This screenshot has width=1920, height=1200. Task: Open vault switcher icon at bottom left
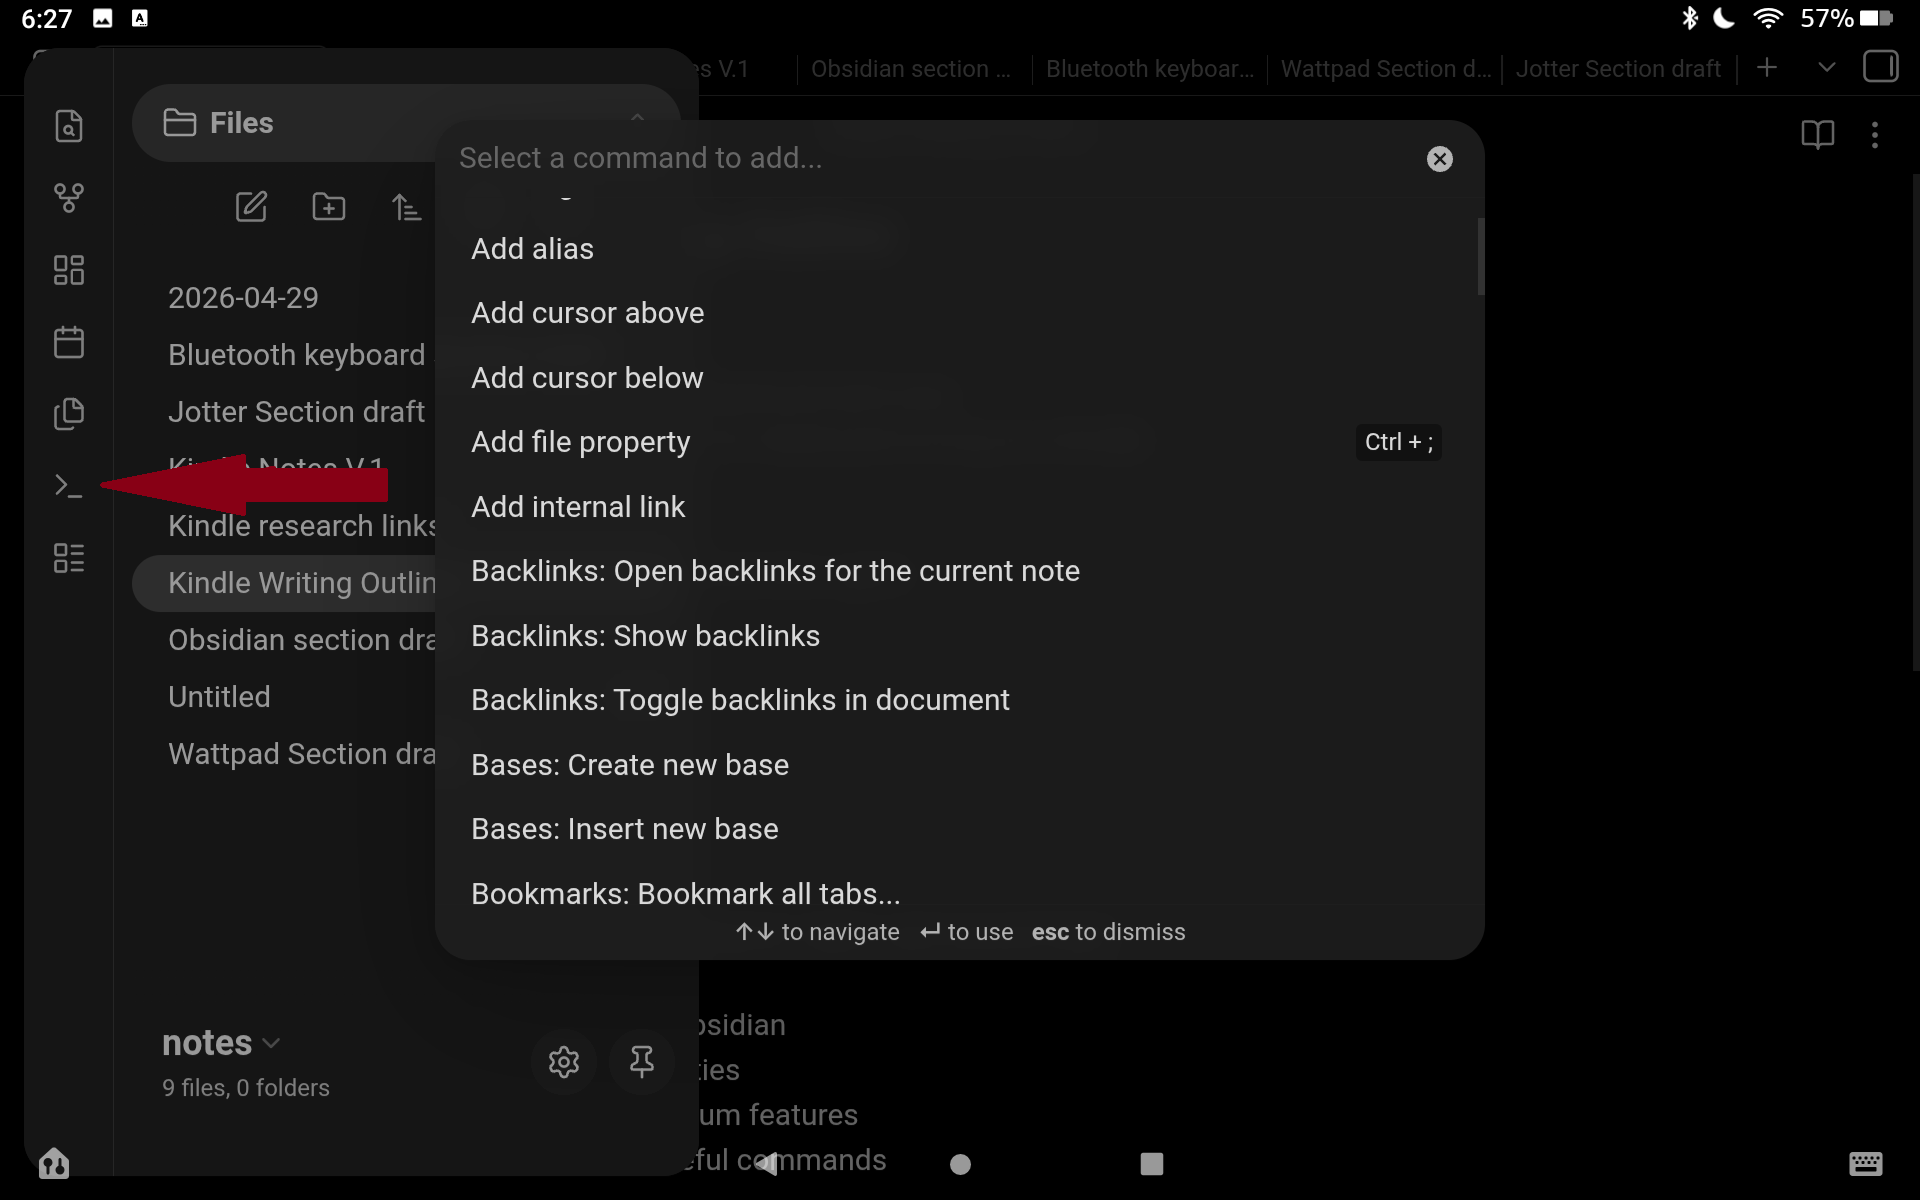coord(54,1163)
